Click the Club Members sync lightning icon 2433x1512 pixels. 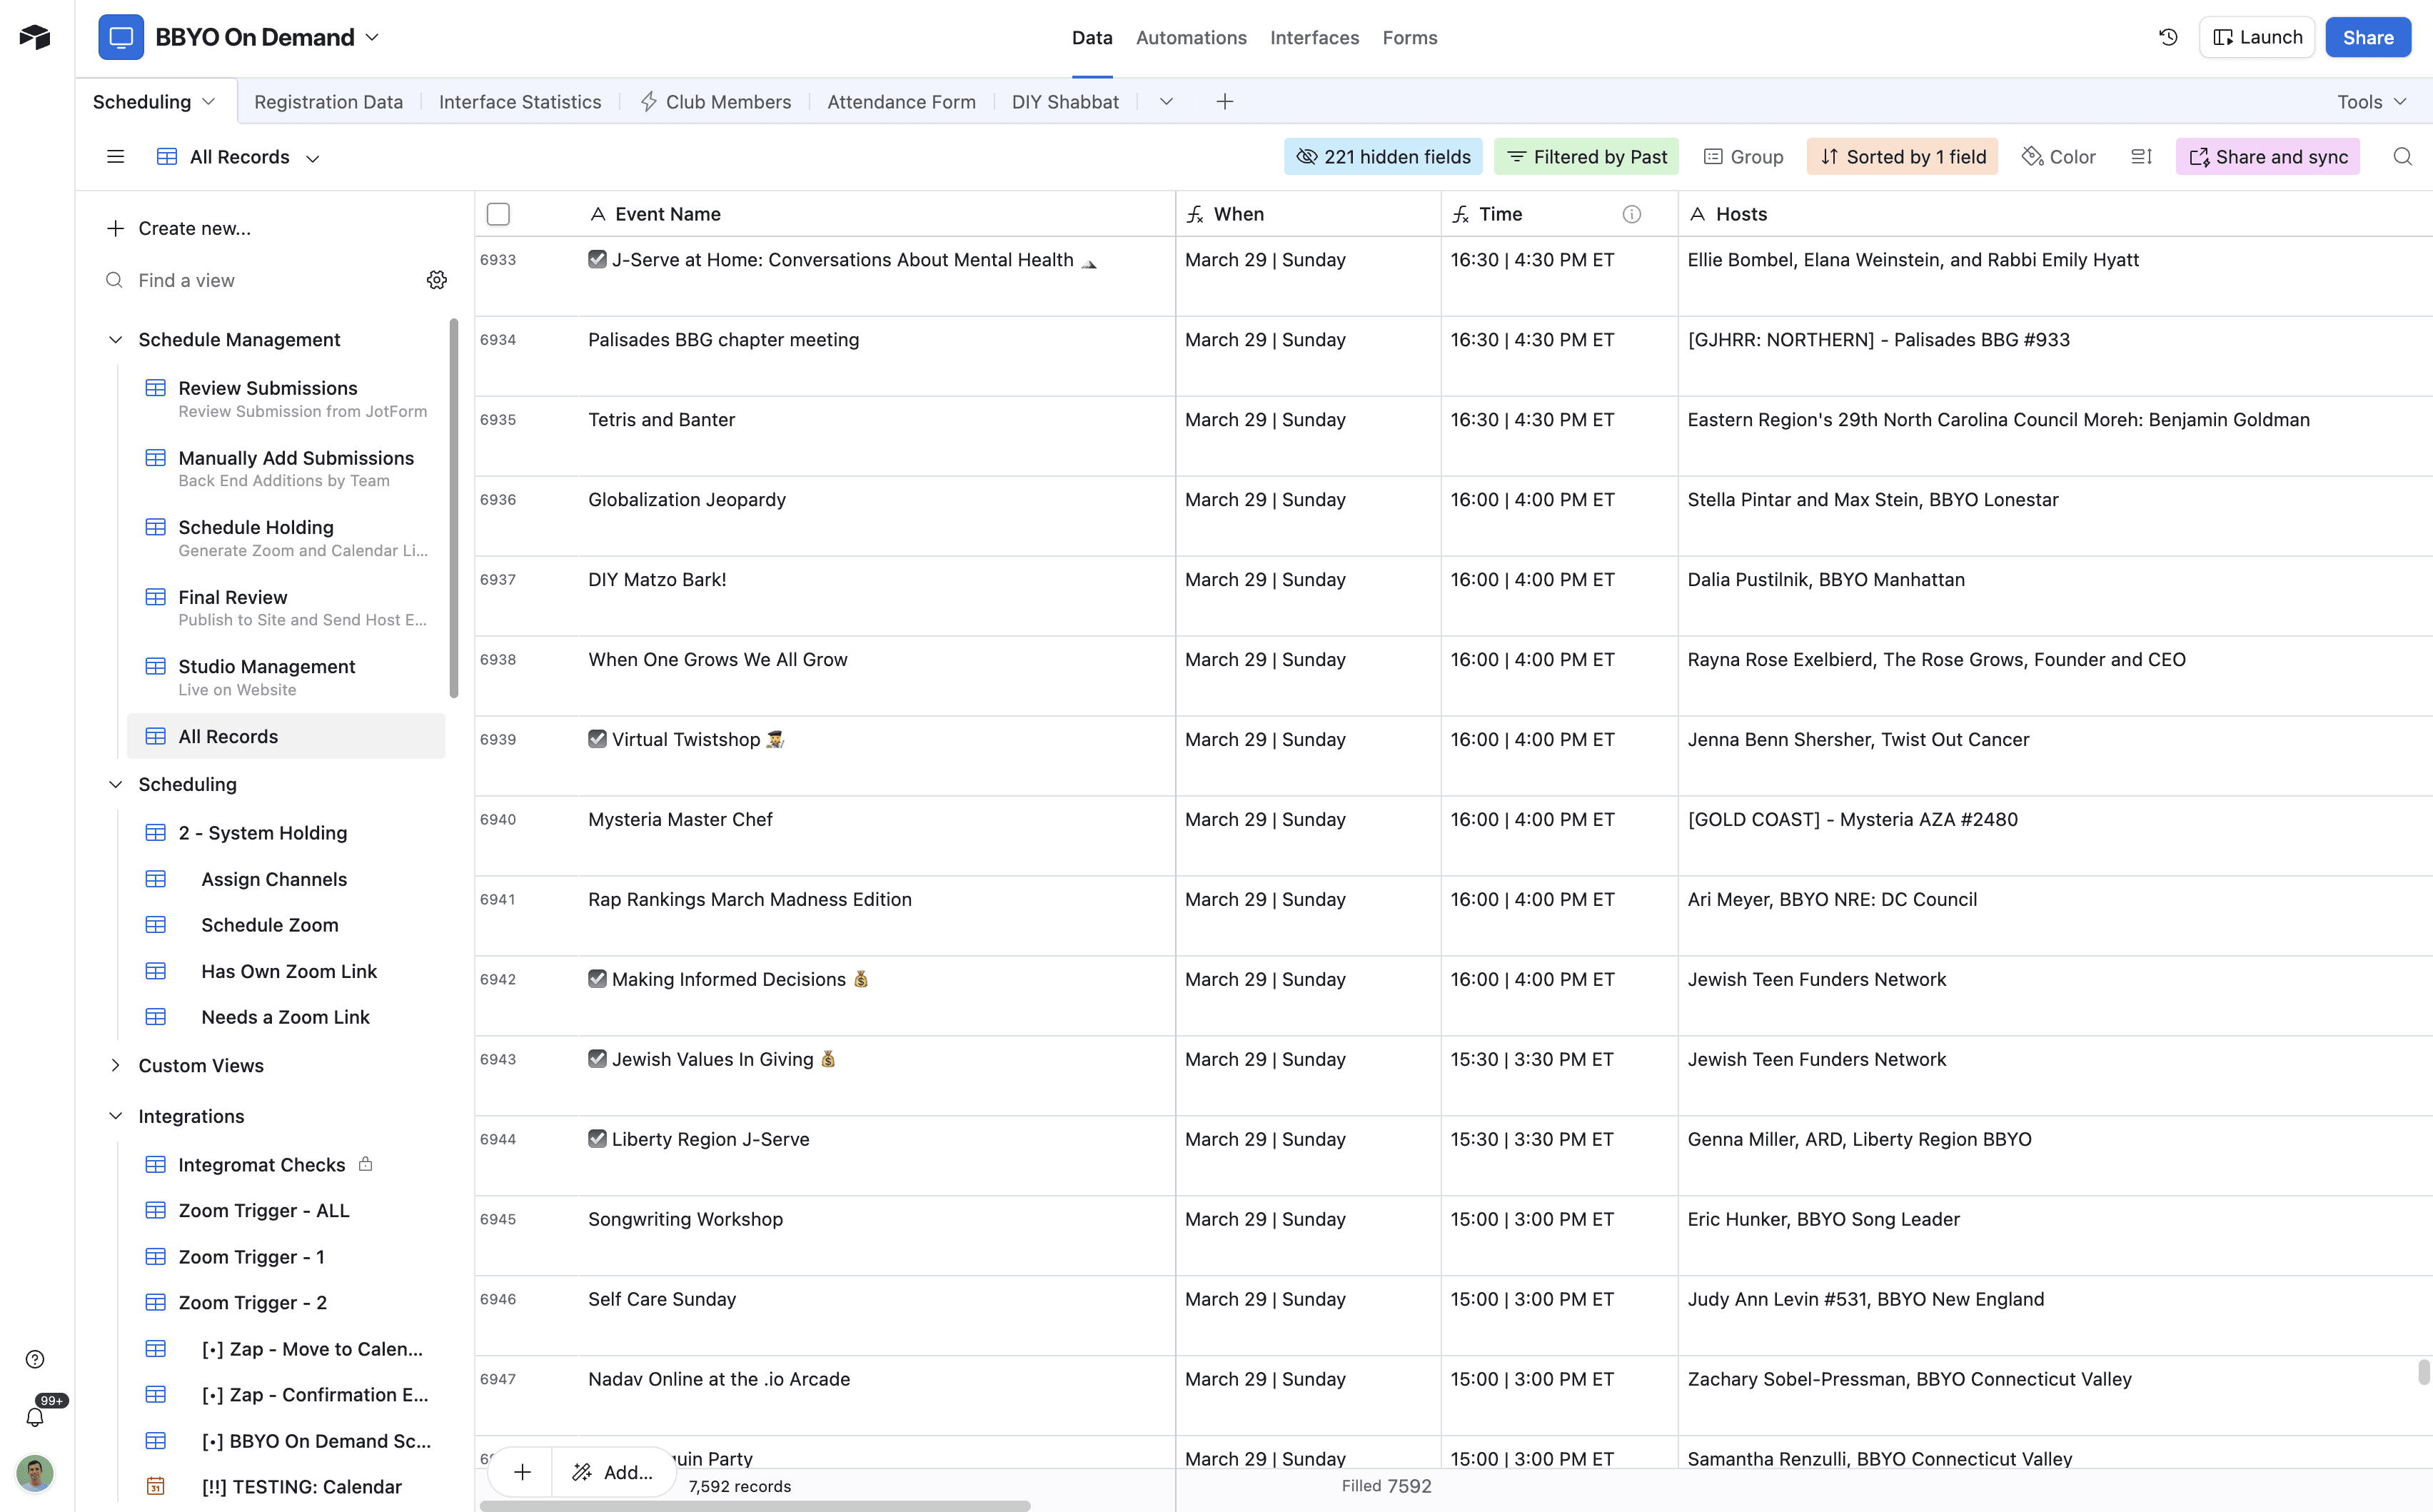click(x=649, y=102)
